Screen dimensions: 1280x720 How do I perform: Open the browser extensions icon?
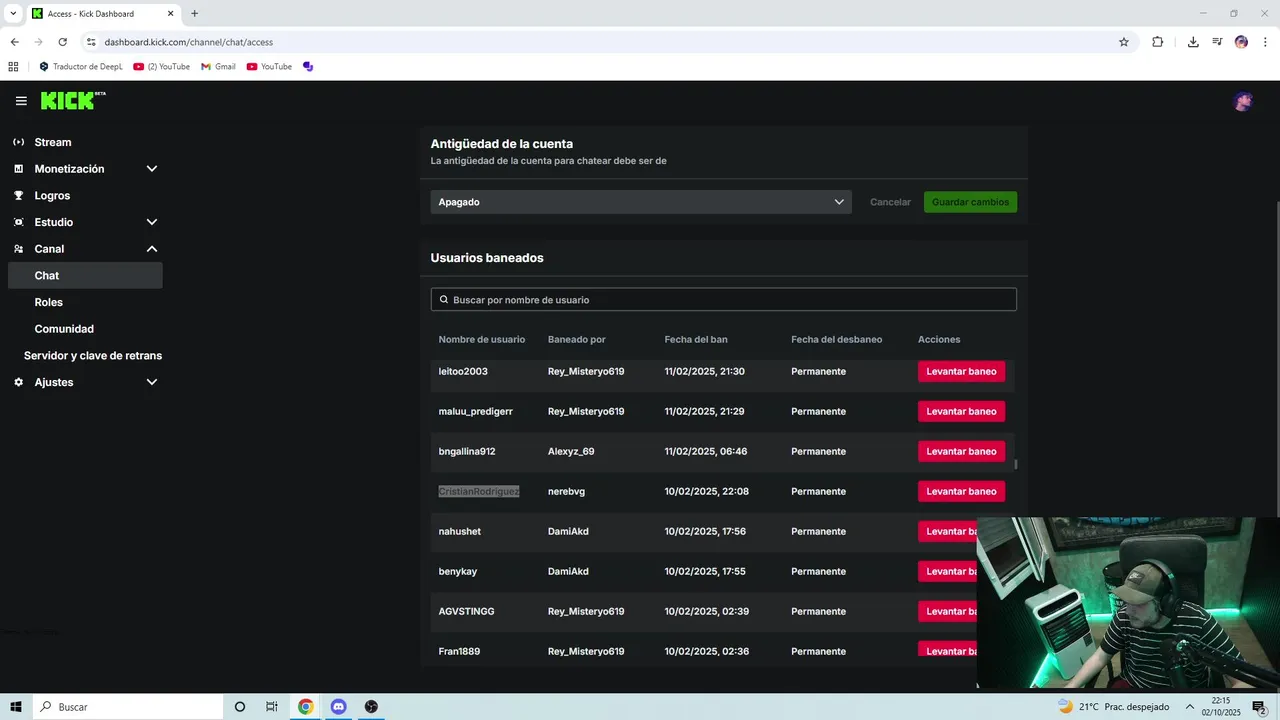coord(1157,42)
